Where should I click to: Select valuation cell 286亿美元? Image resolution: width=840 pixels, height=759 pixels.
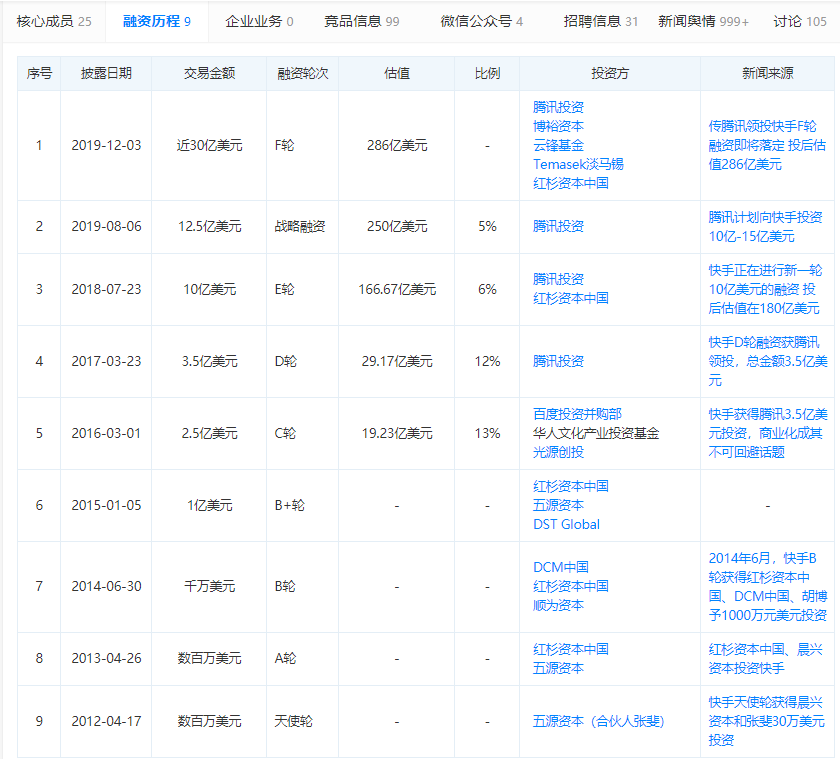397,145
